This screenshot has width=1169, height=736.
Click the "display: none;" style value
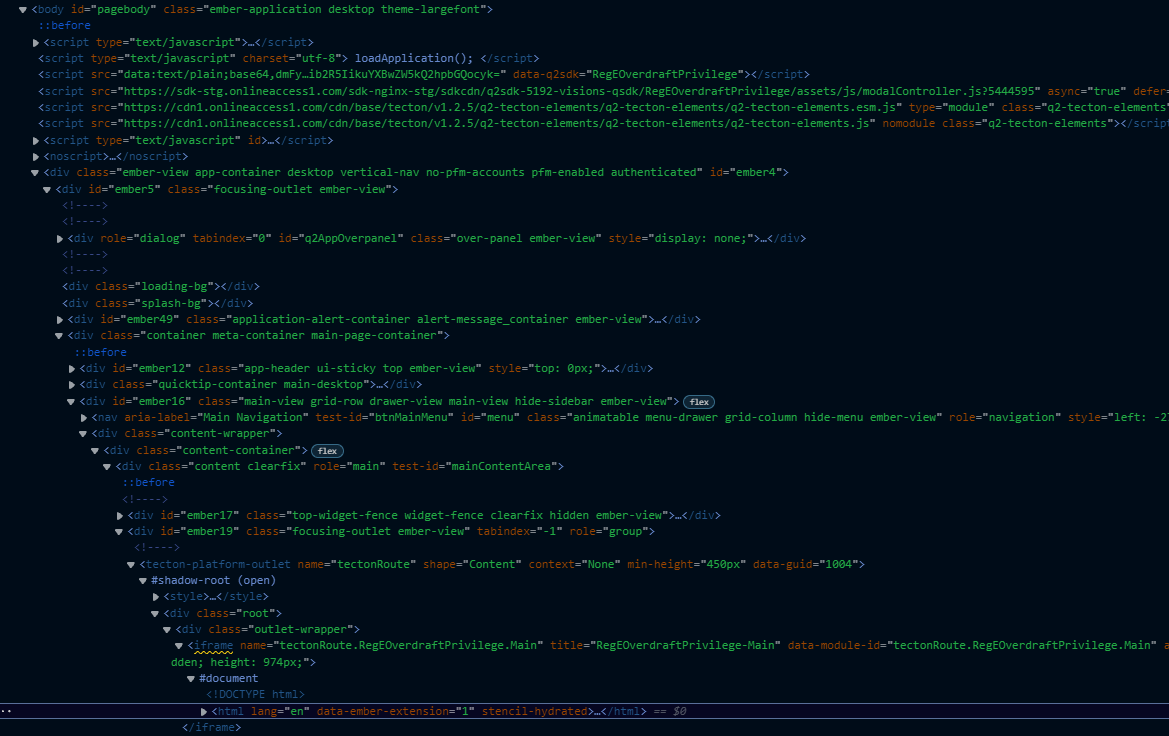(702, 239)
